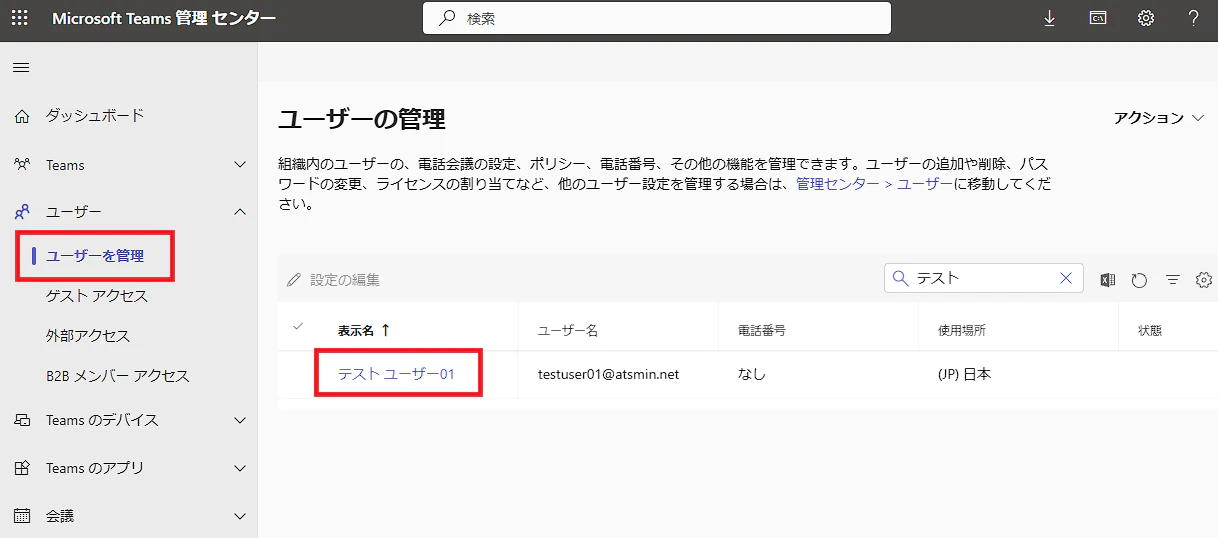Open ダッシュボード in sidebar

[x=95, y=116]
